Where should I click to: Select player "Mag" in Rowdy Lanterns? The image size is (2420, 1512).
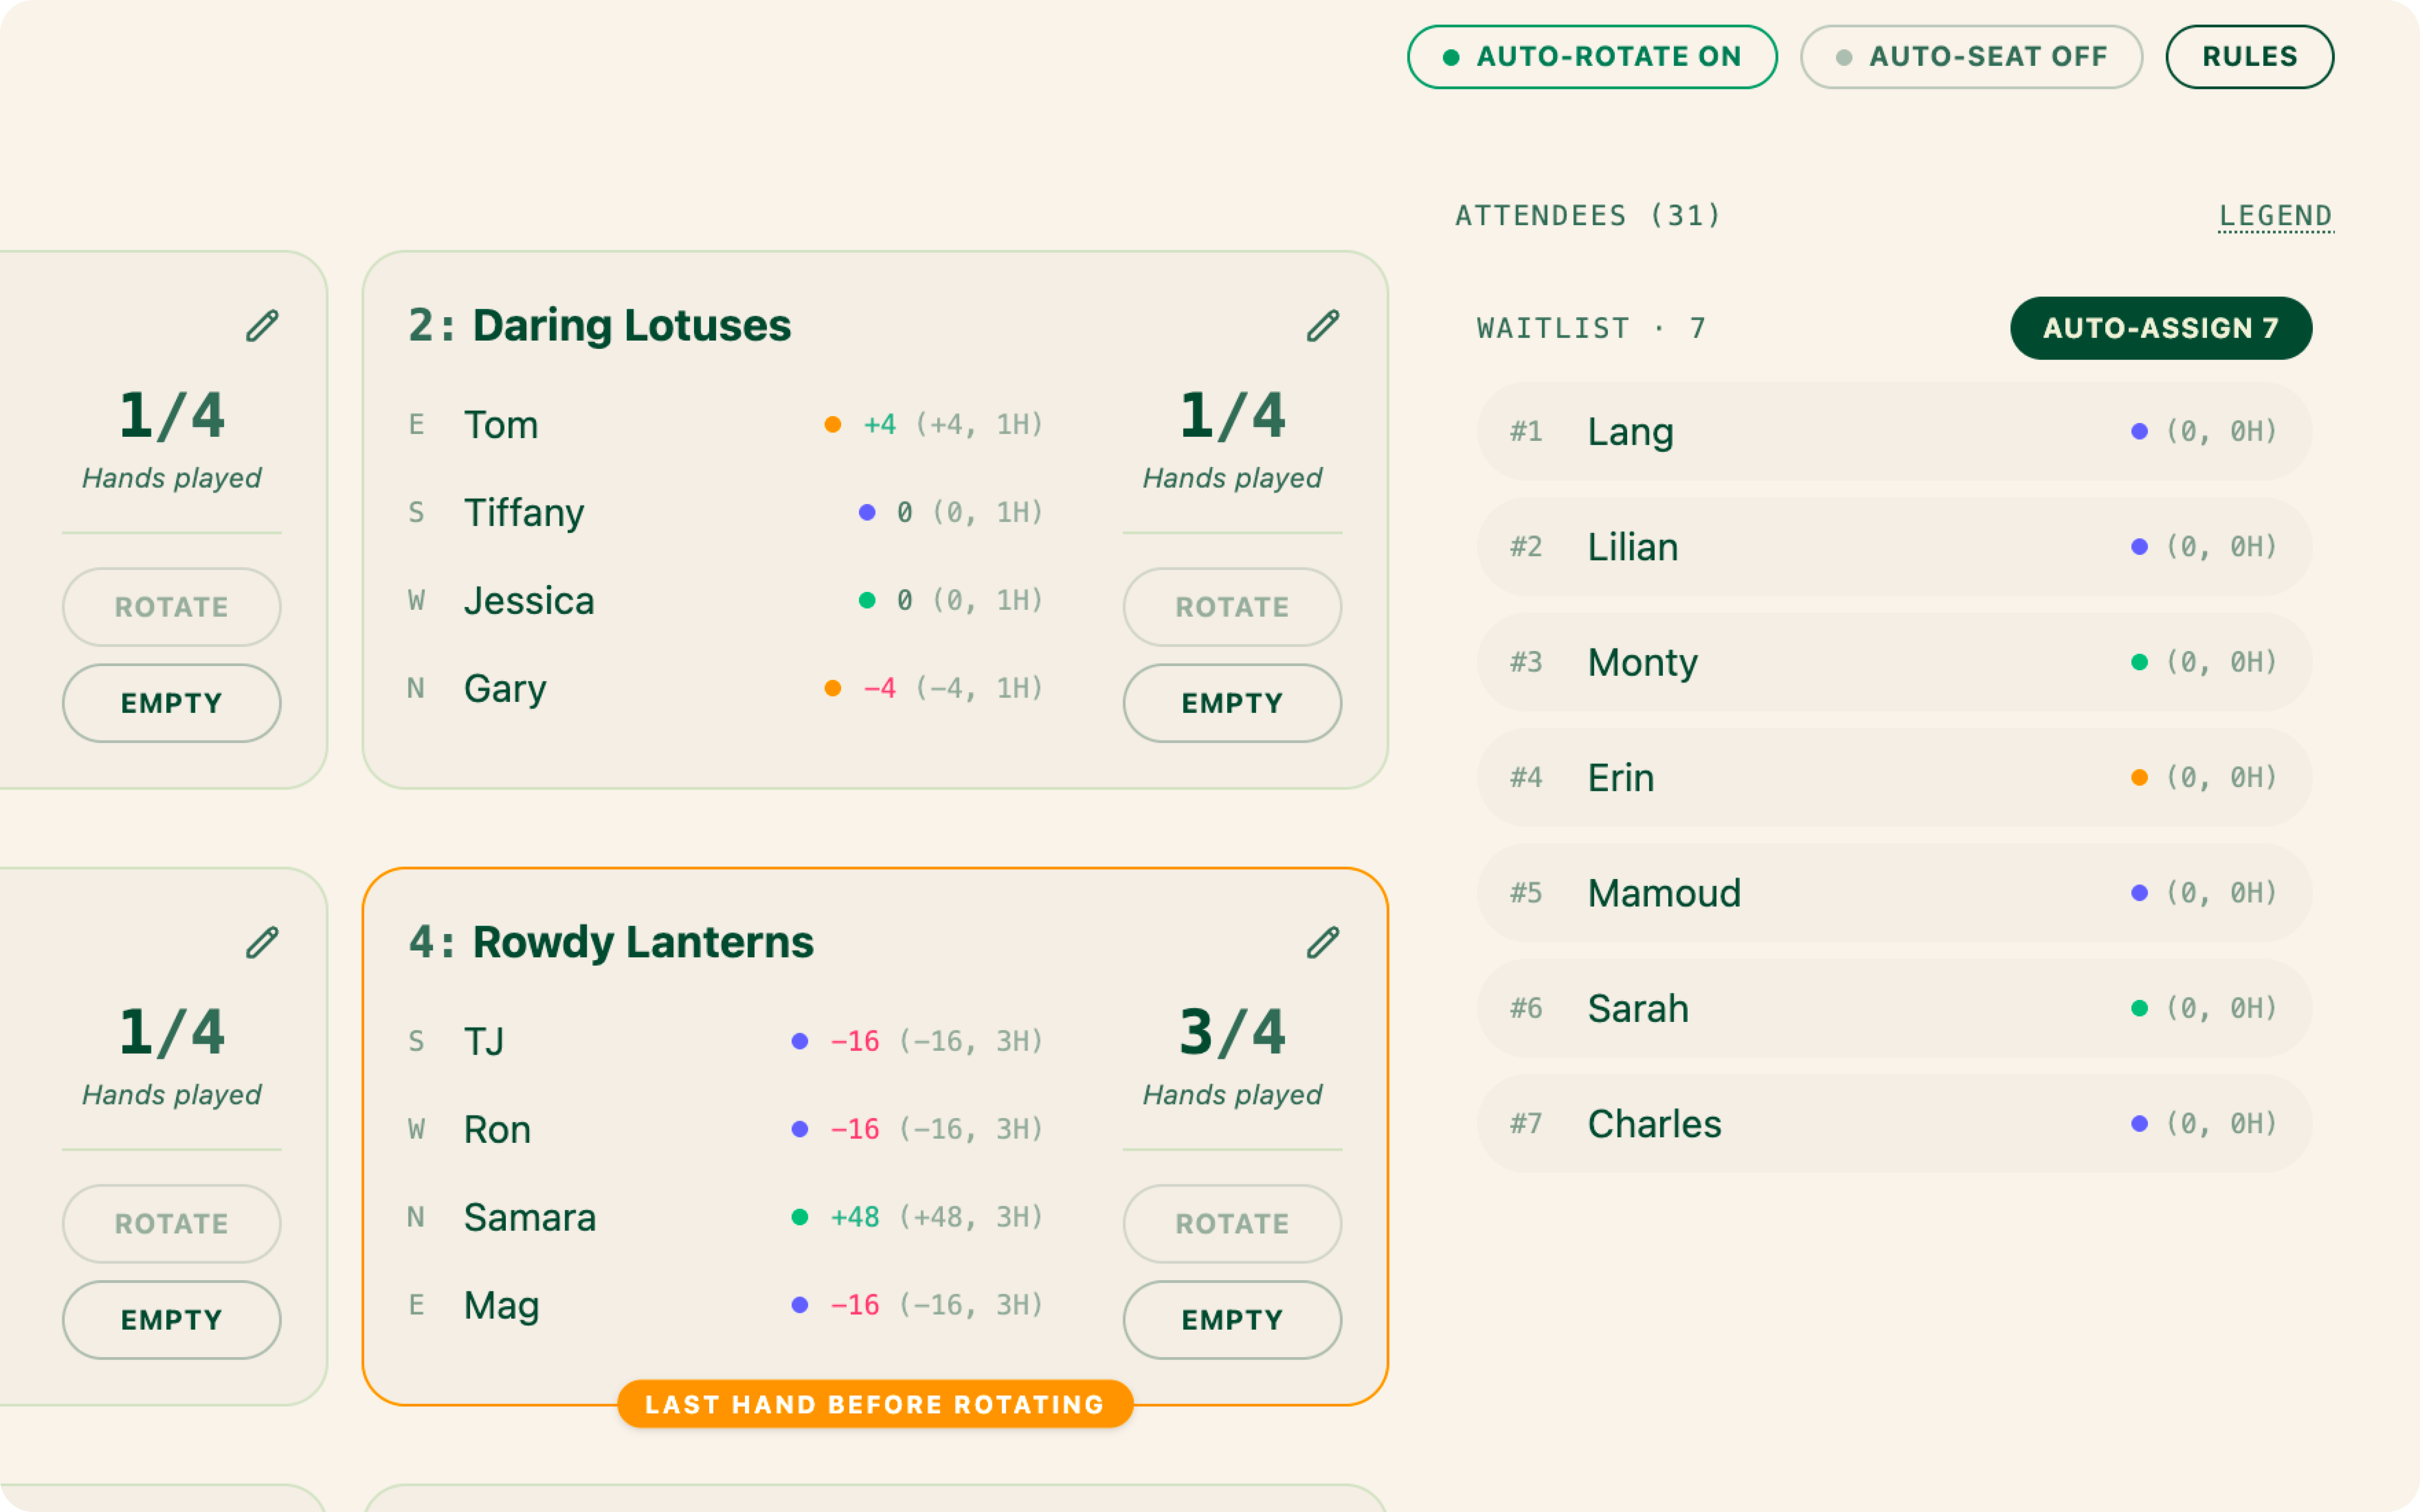pyautogui.click(x=502, y=1306)
